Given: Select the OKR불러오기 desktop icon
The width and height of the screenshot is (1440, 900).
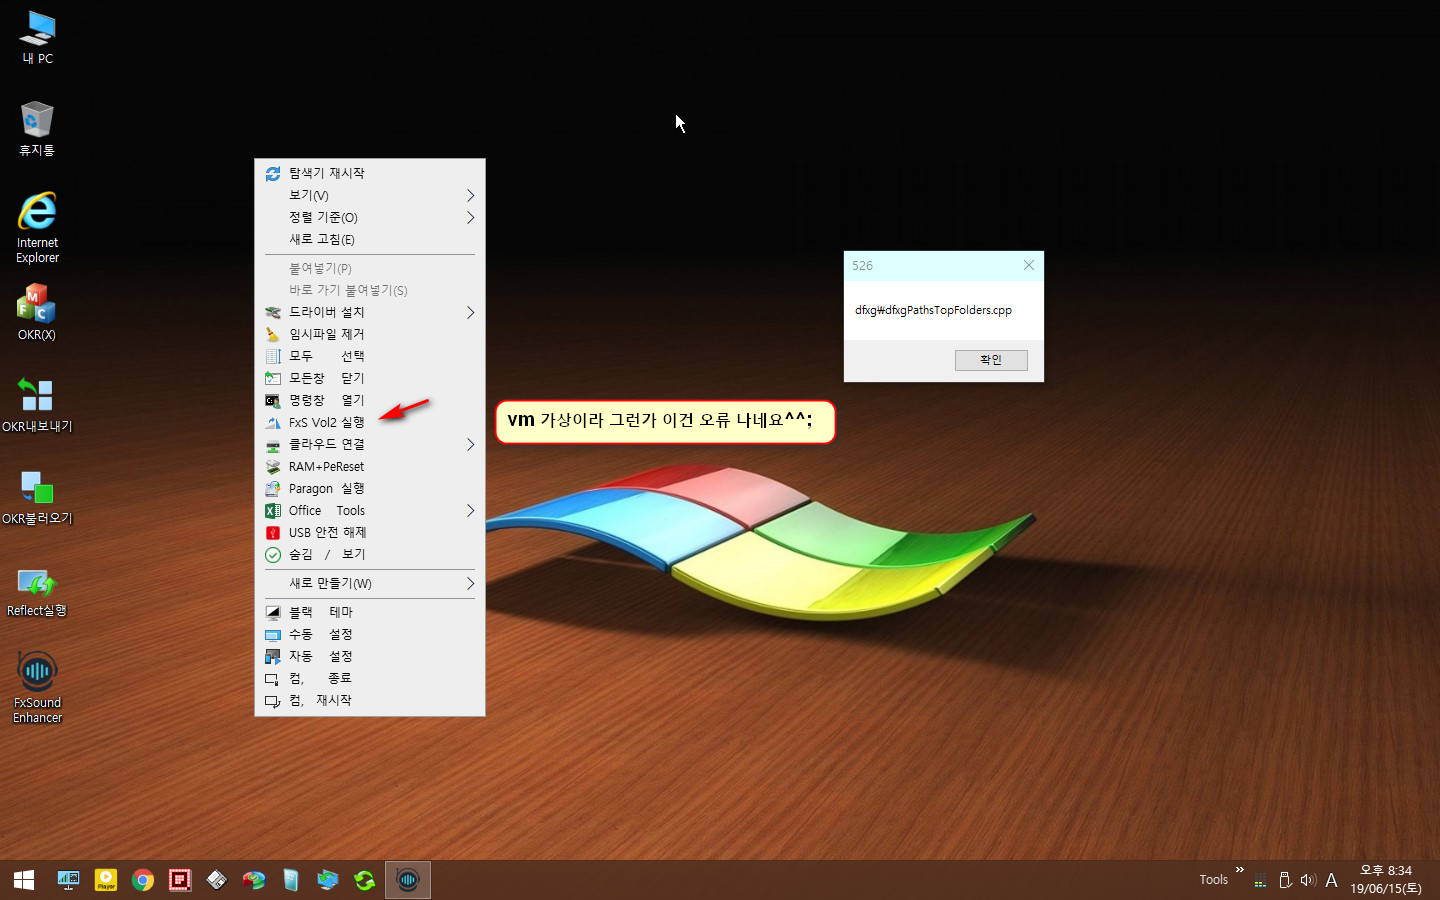Looking at the screenshot, I should (37, 496).
